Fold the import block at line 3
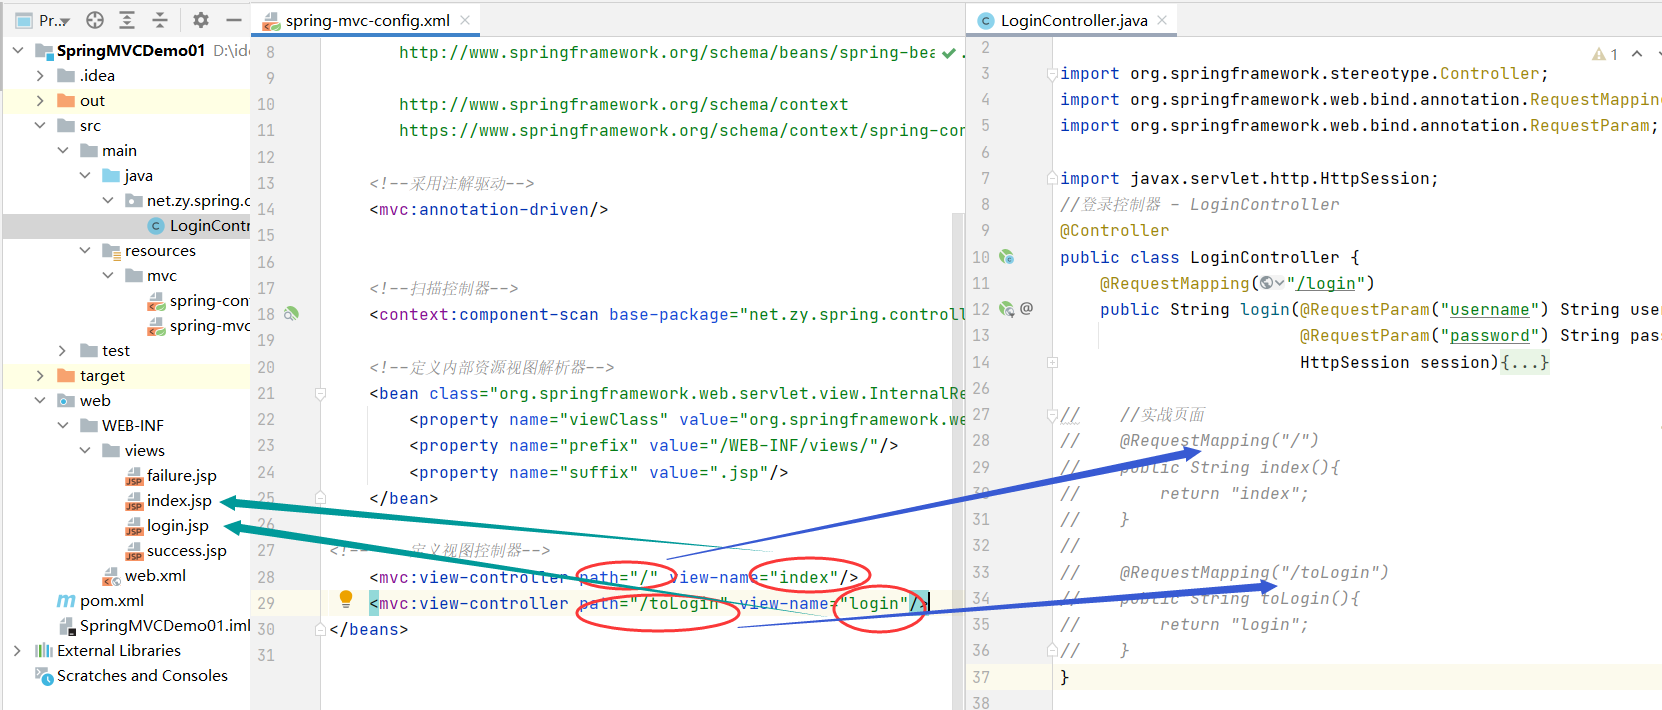Viewport: 1662px width, 710px height. coord(1052,74)
